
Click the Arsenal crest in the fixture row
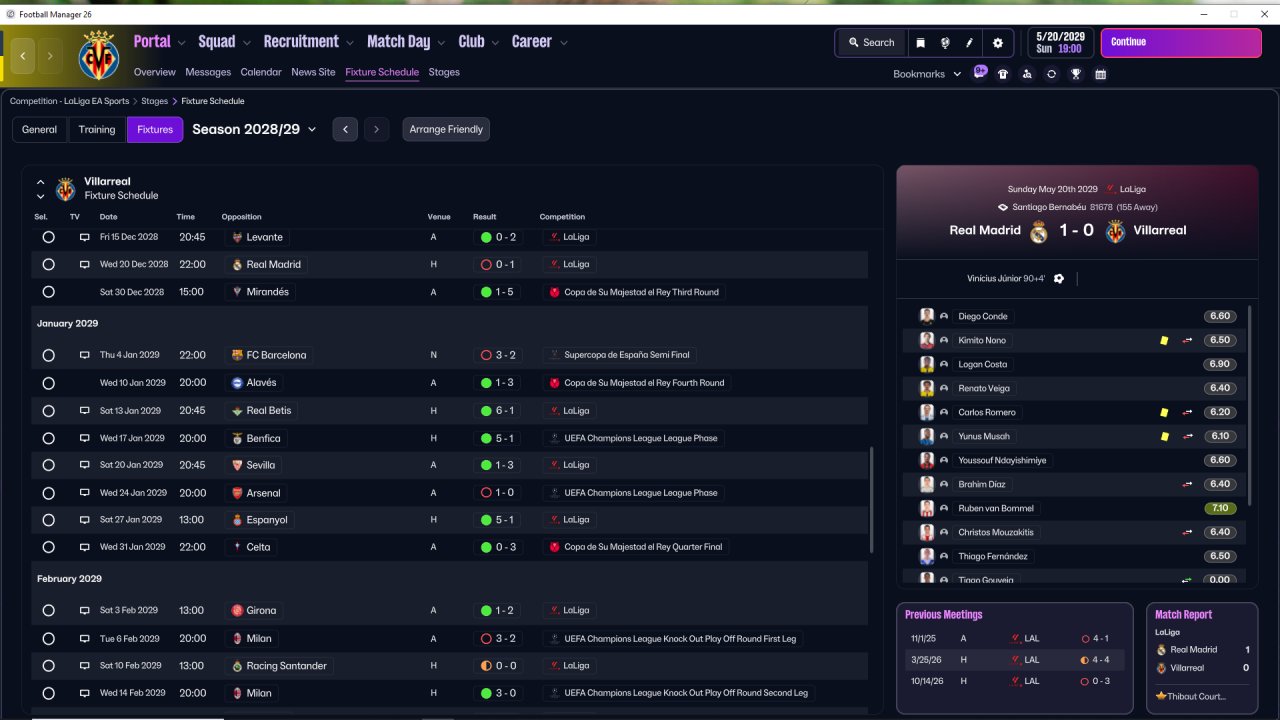point(237,493)
